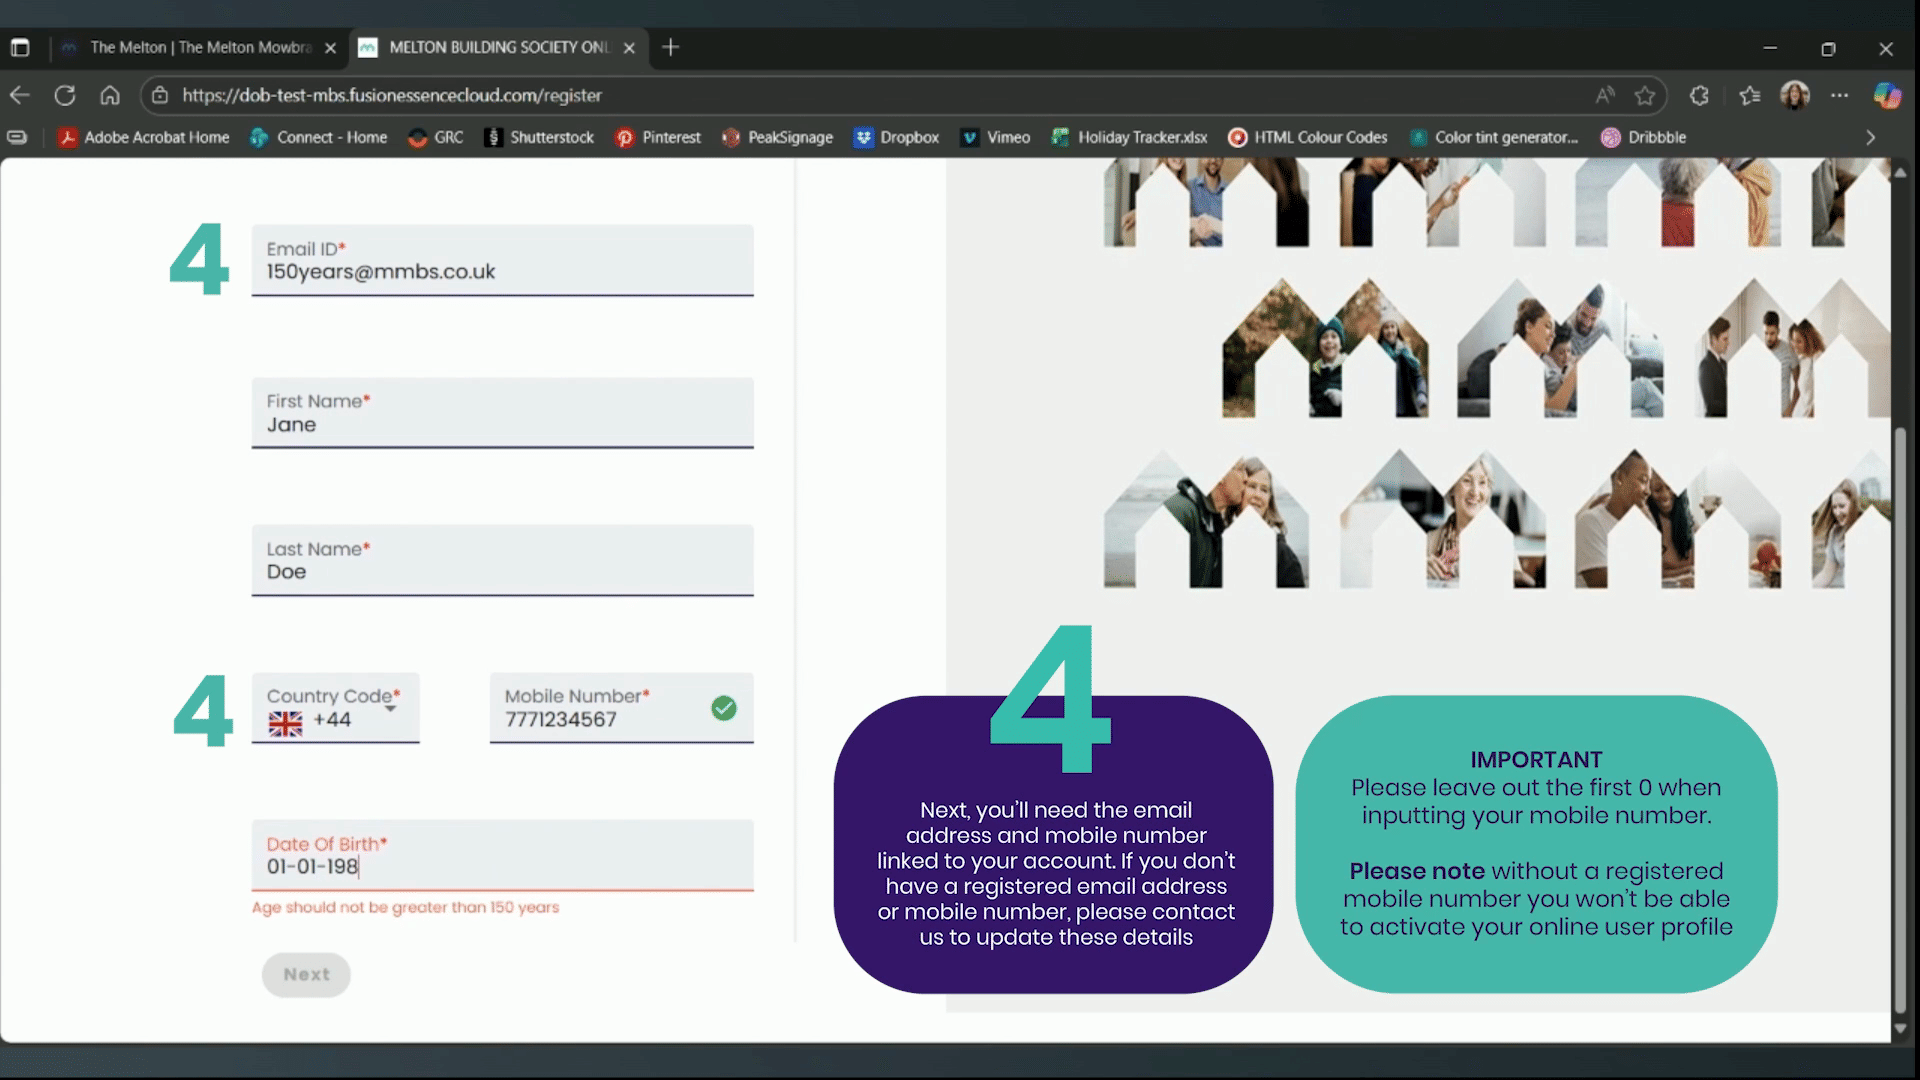
Task: Close the MELTON BUILDING SOCIETY tab
Action: 629,47
